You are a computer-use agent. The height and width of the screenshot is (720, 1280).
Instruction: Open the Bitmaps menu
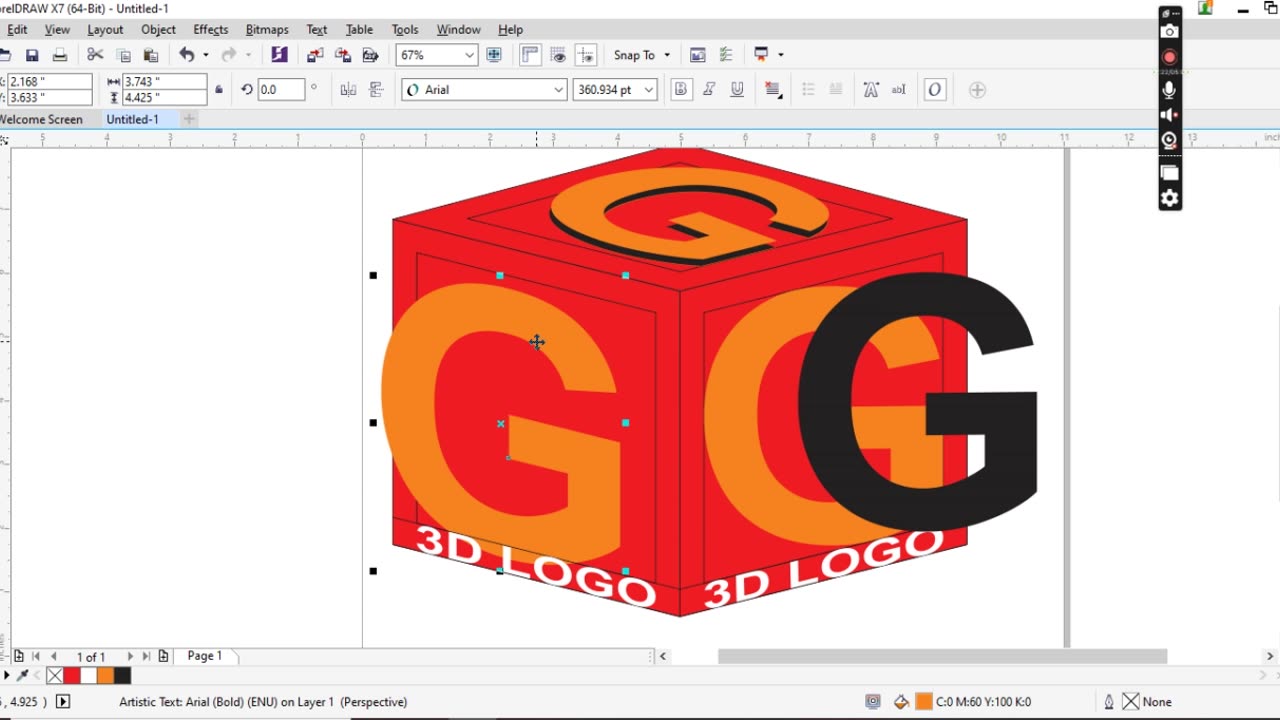(x=267, y=30)
